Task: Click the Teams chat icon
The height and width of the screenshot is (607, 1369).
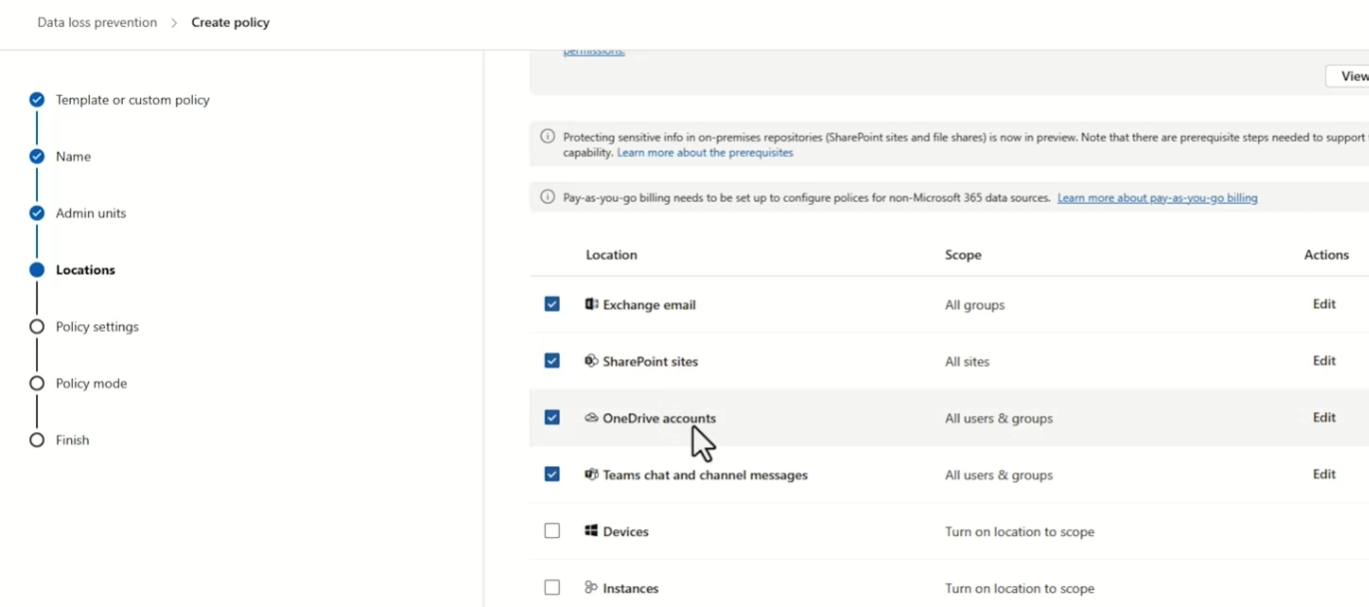Action: pyautogui.click(x=591, y=475)
